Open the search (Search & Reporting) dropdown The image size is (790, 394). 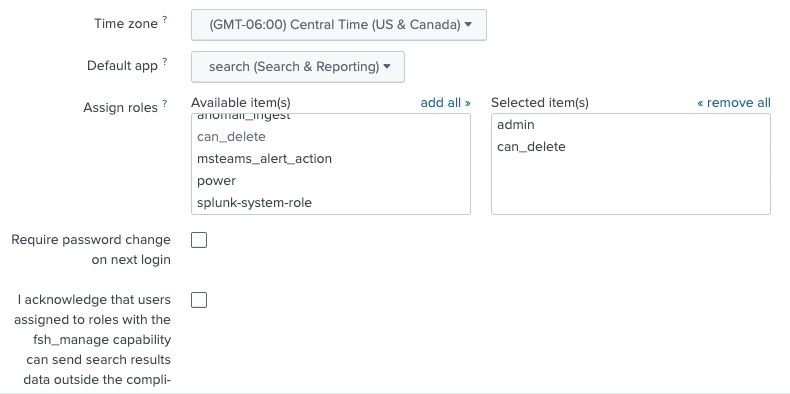point(298,67)
